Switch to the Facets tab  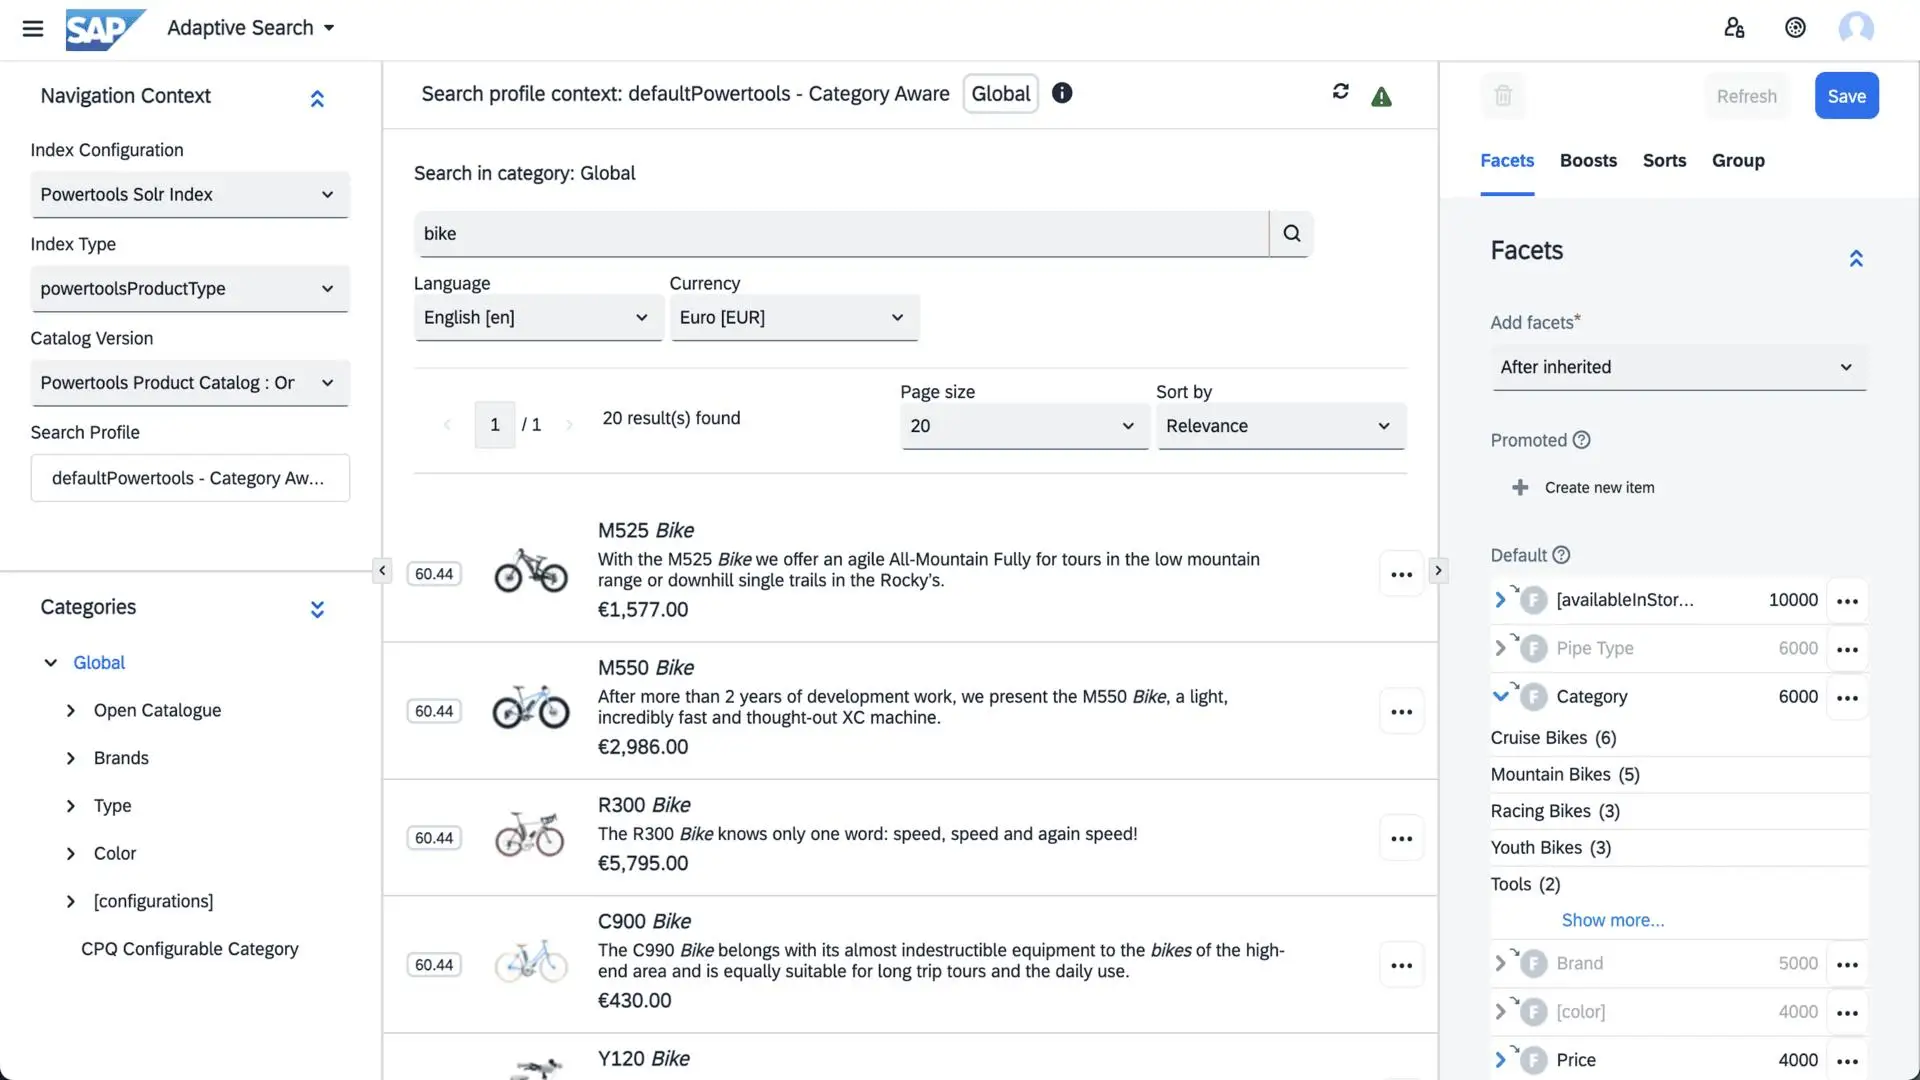click(1507, 160)
